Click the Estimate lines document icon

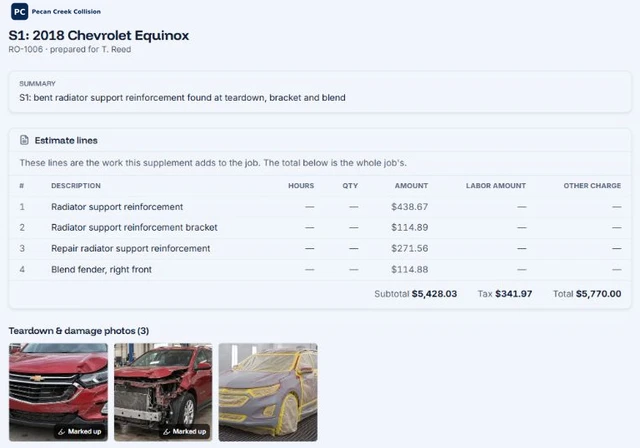[24, 140]
